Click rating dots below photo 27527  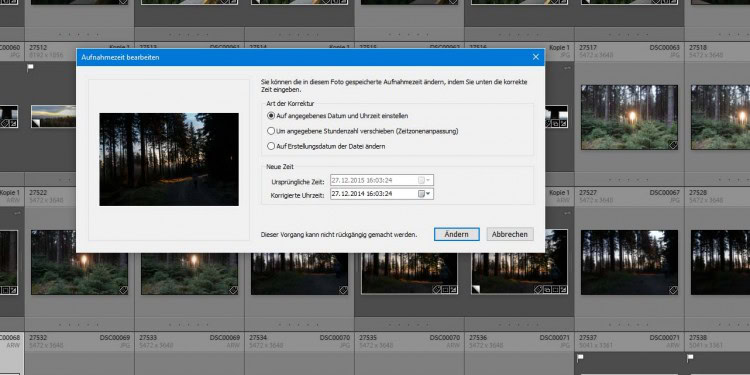[629, 324]
